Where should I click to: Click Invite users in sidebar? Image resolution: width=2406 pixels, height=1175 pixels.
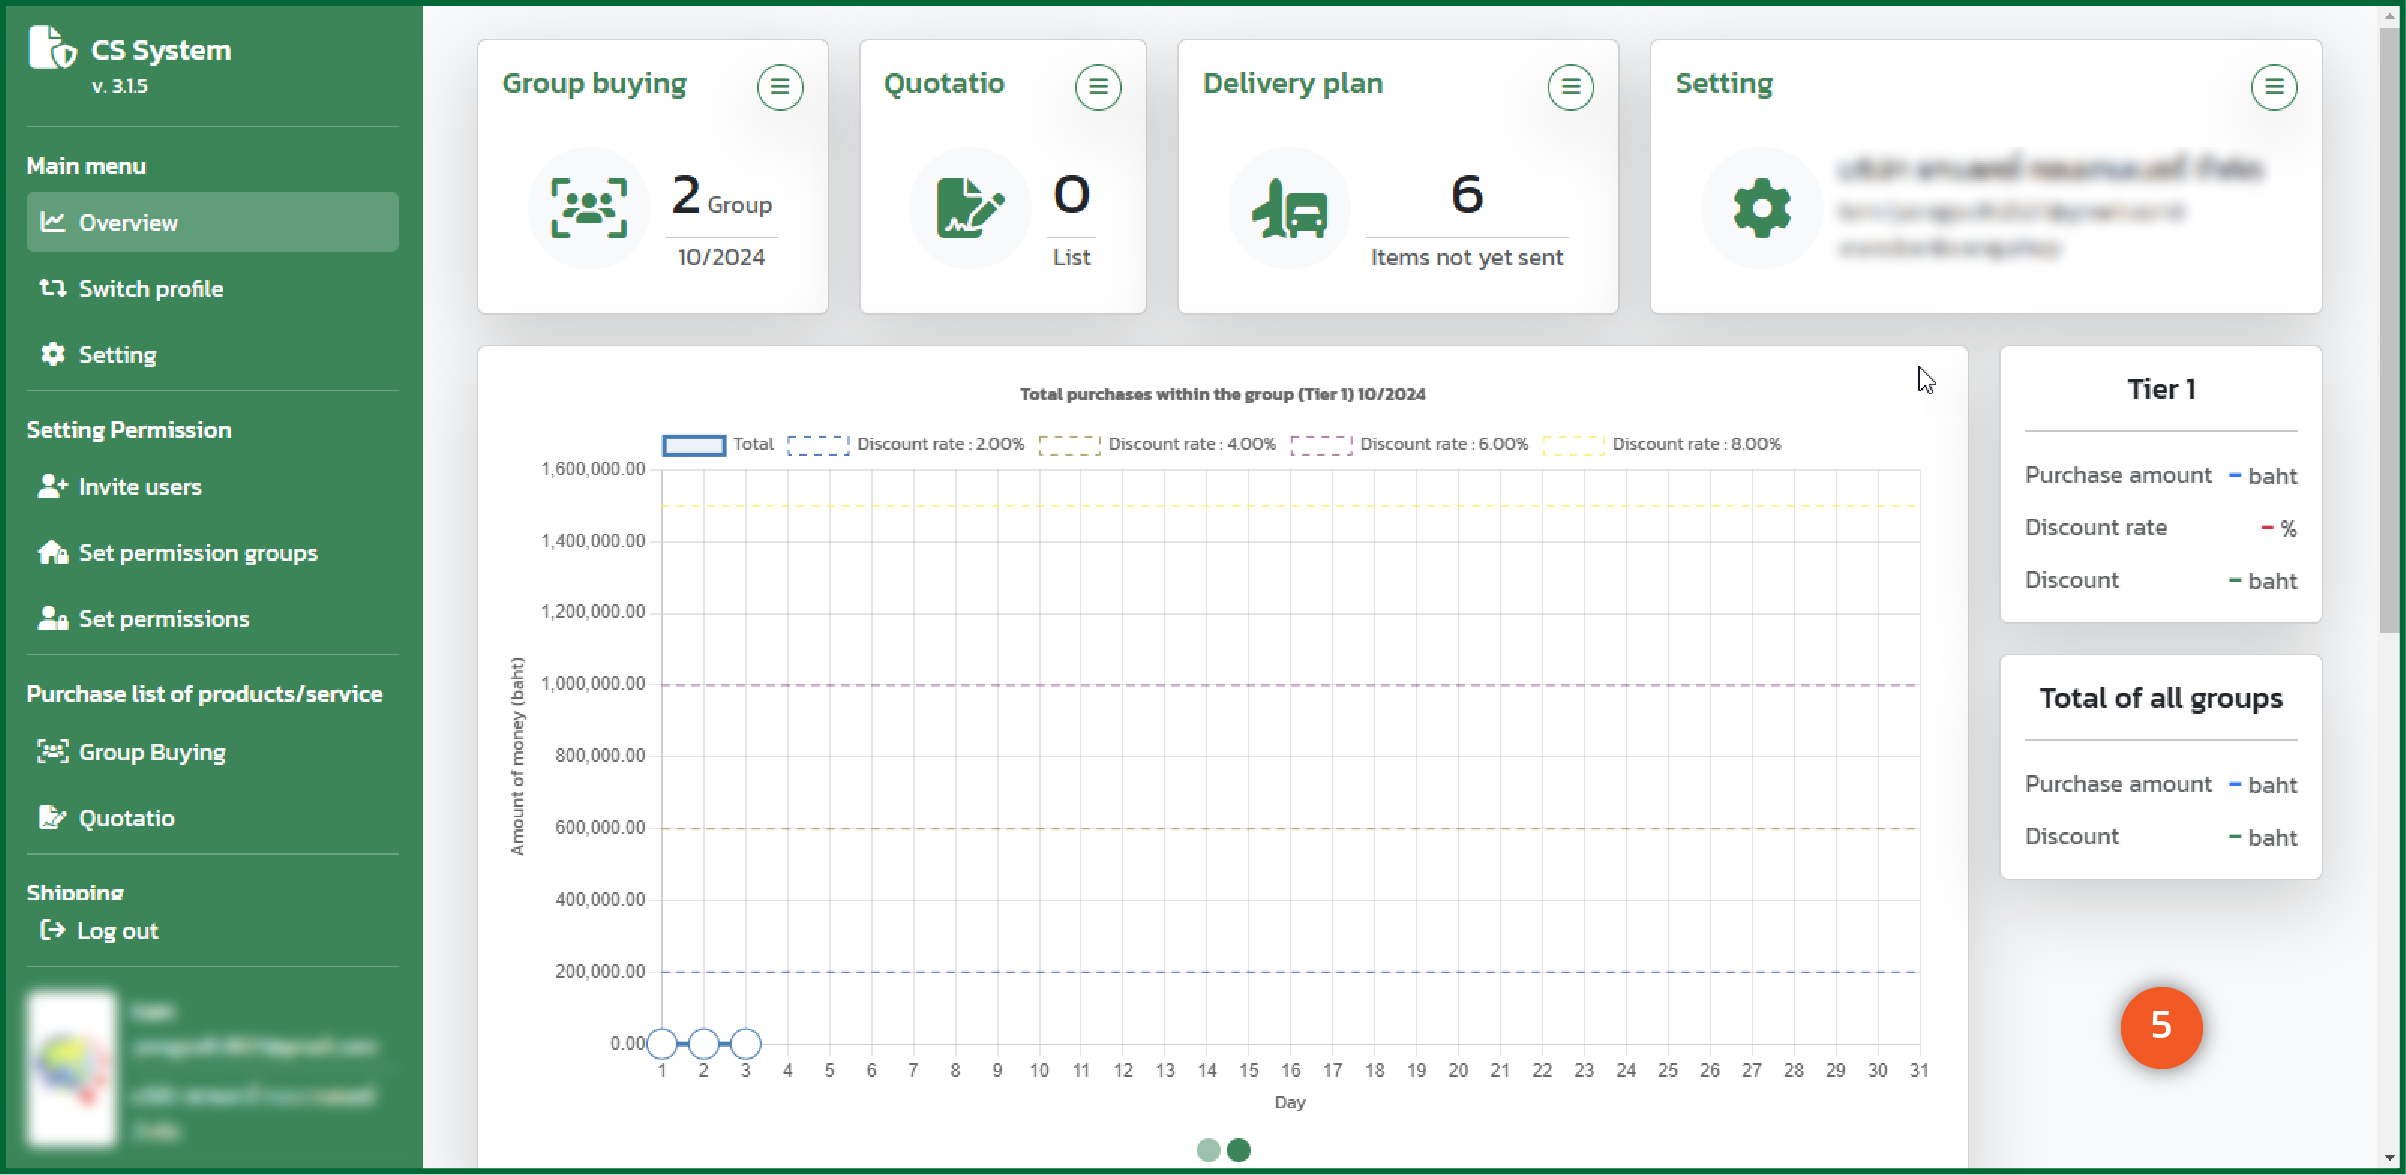click(139, 487)
